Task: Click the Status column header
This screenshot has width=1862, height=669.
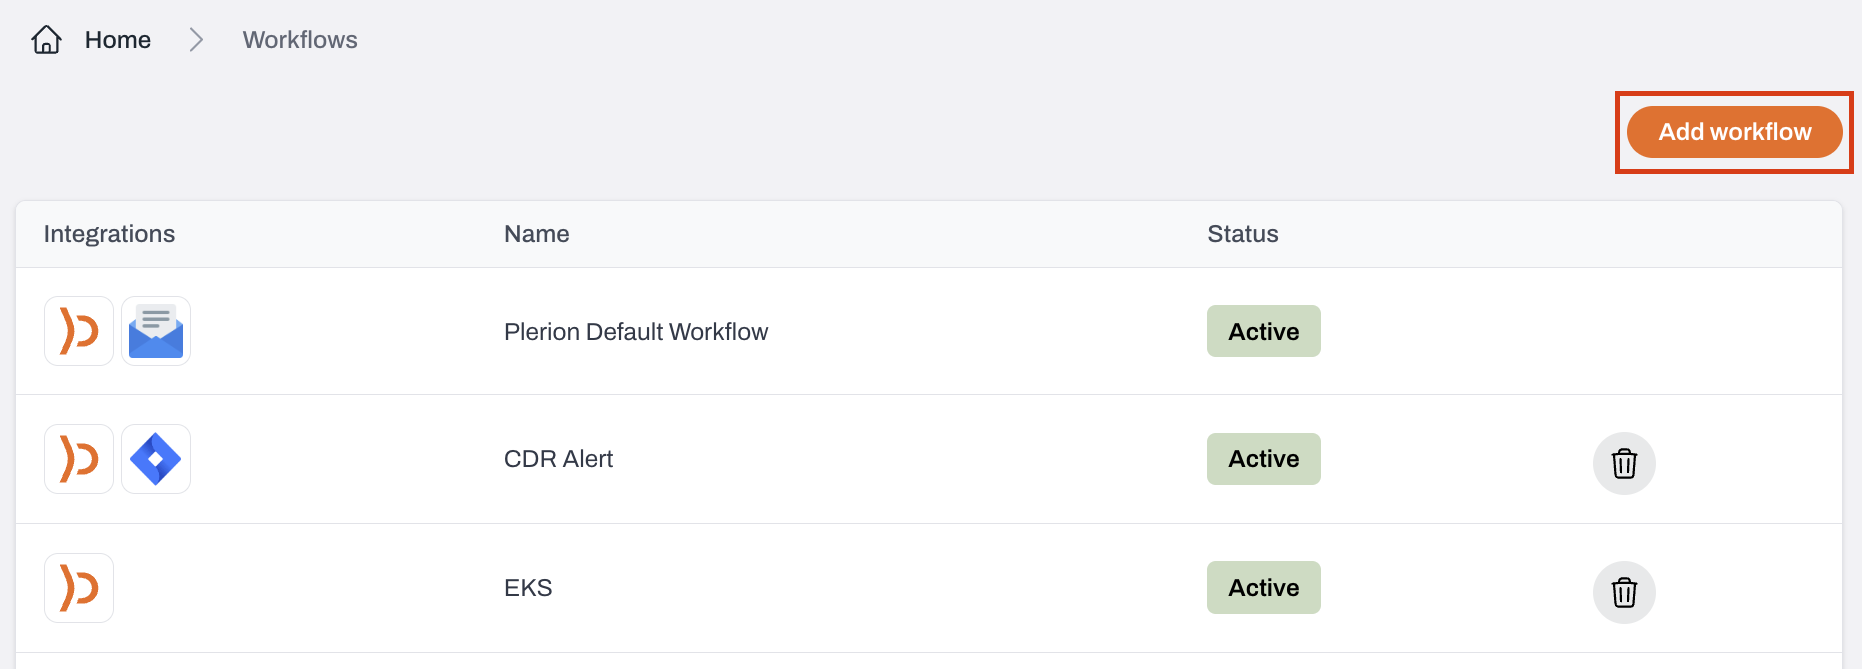Action: coord(1243,234)
